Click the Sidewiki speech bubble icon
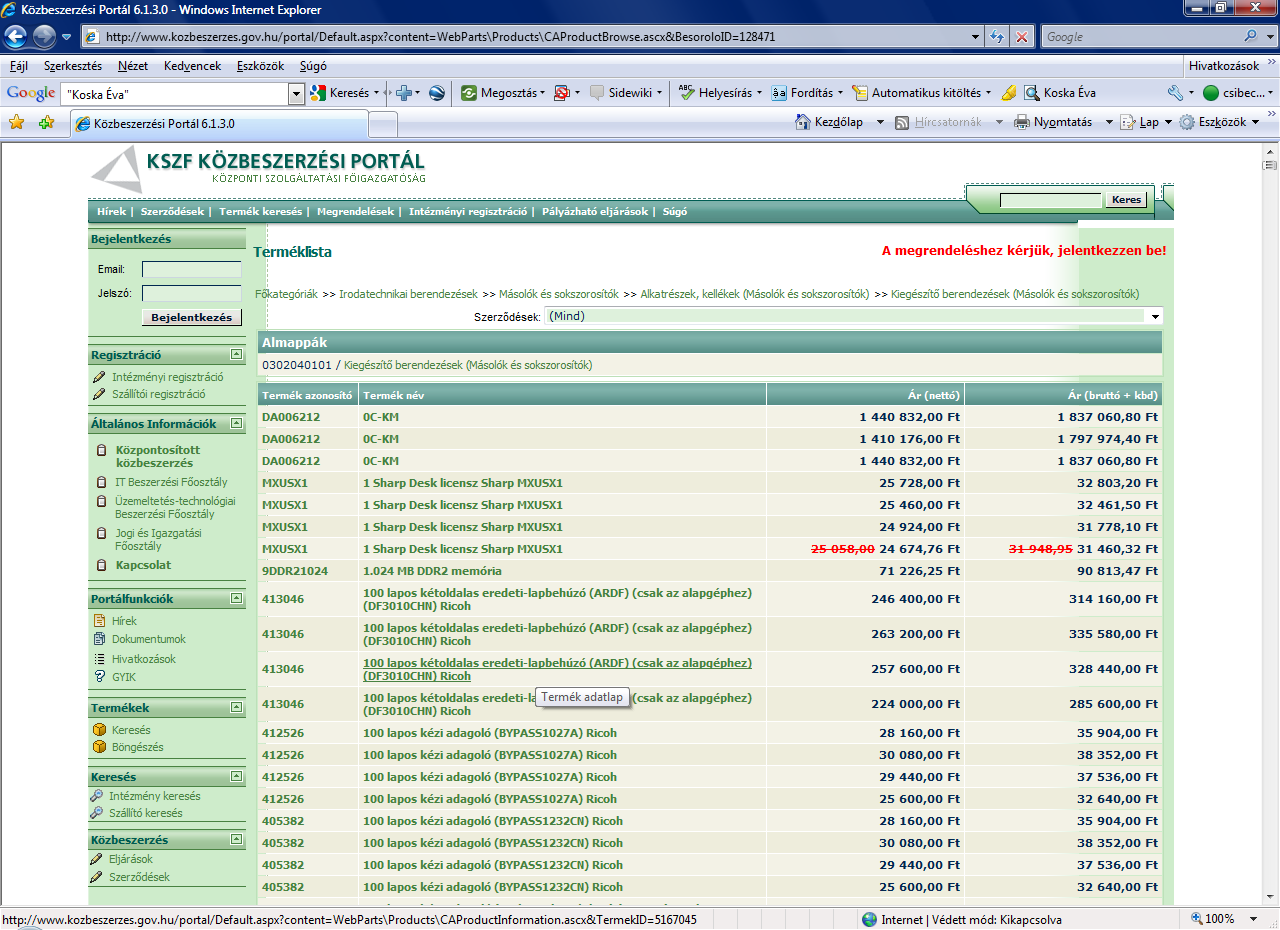This screenshot has height=930, width=1280. 597,93
